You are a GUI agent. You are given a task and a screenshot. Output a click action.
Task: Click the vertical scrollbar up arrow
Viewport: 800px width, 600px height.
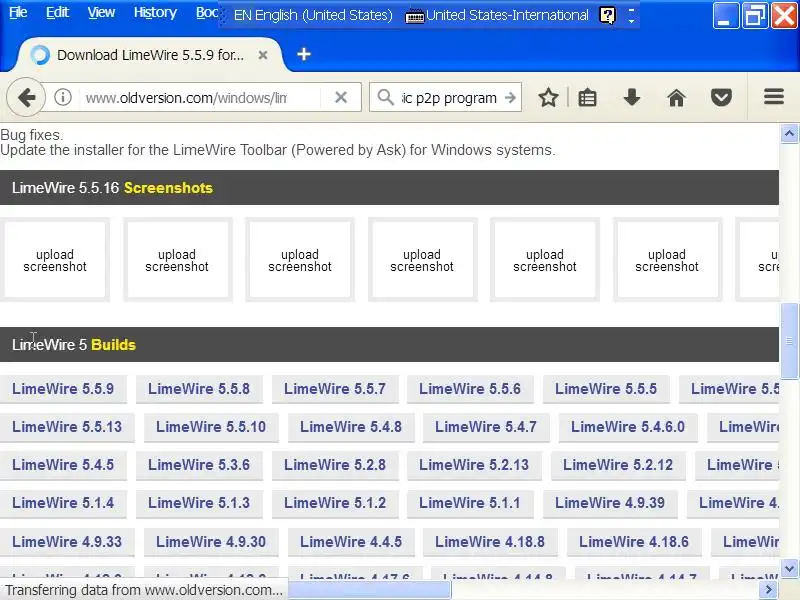pyautogui.click(x=789, y=134)
